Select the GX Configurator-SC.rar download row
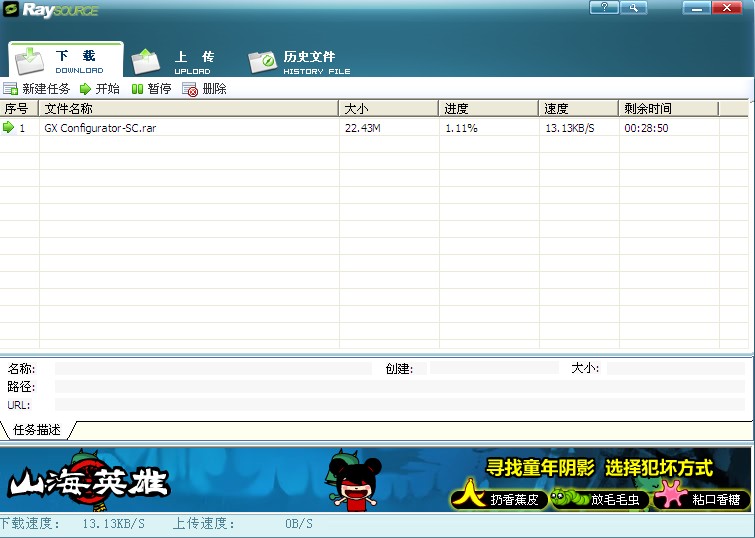This screenshot has height=538, width=755. click(100, 128)
